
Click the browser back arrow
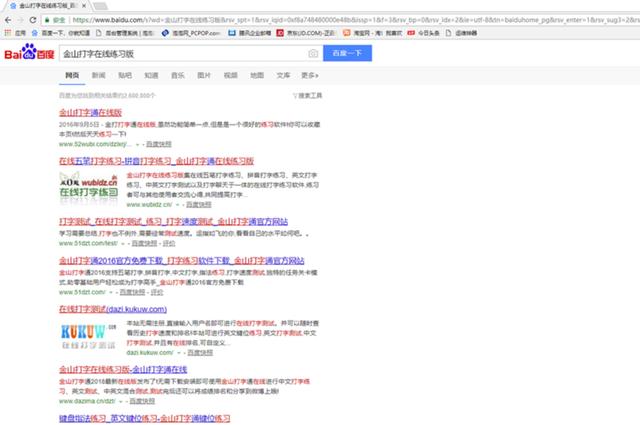click(x=9, y=19)
